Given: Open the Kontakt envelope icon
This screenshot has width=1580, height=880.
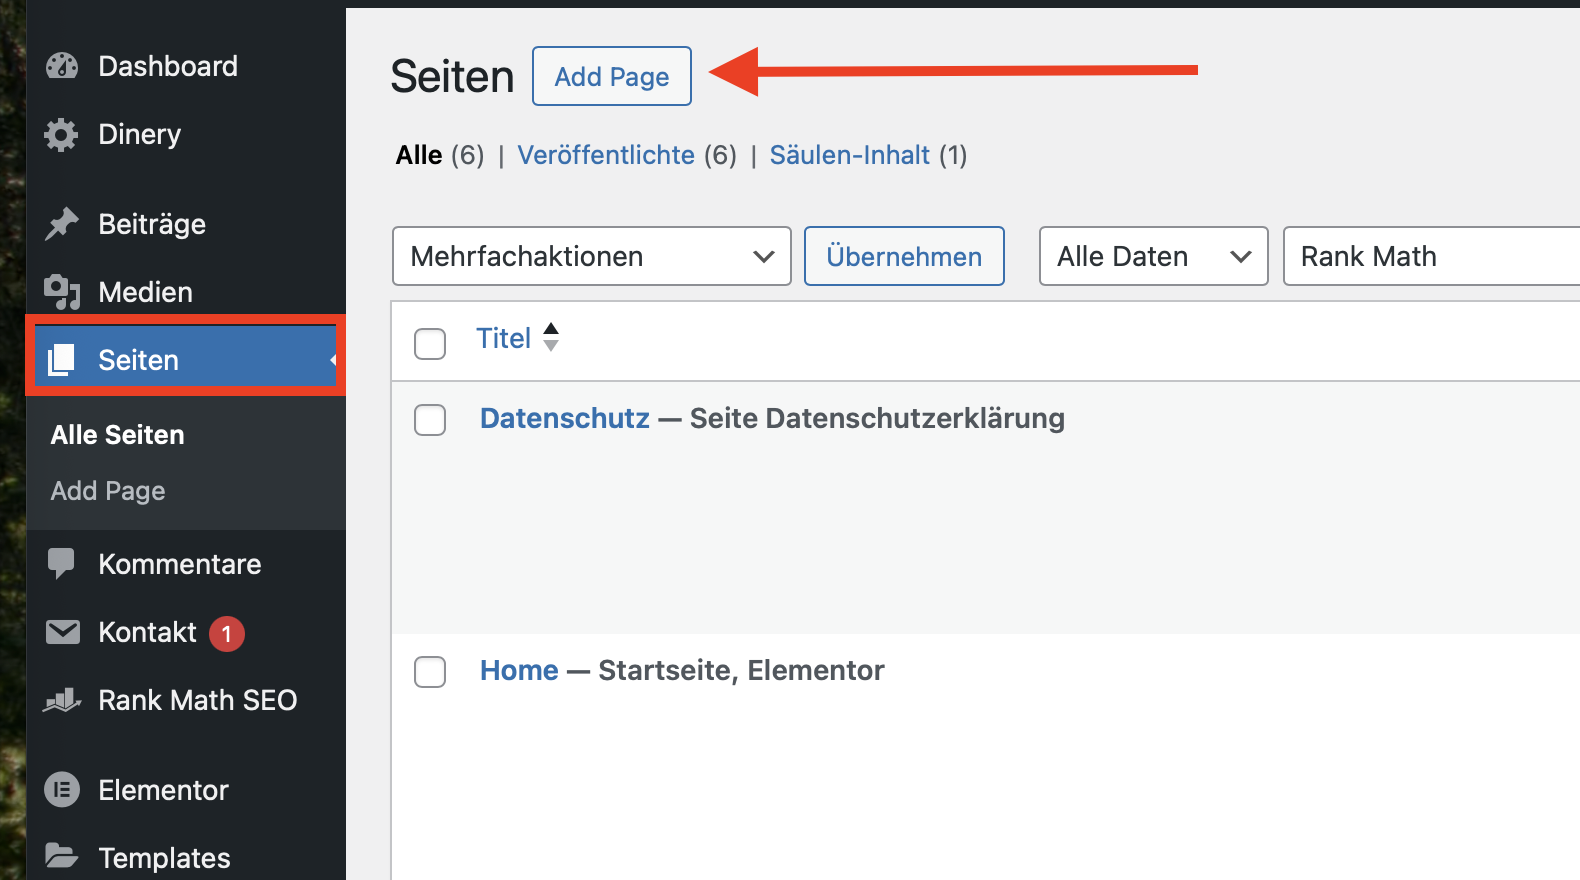Looking at the screenshot, I should [63, 632].
